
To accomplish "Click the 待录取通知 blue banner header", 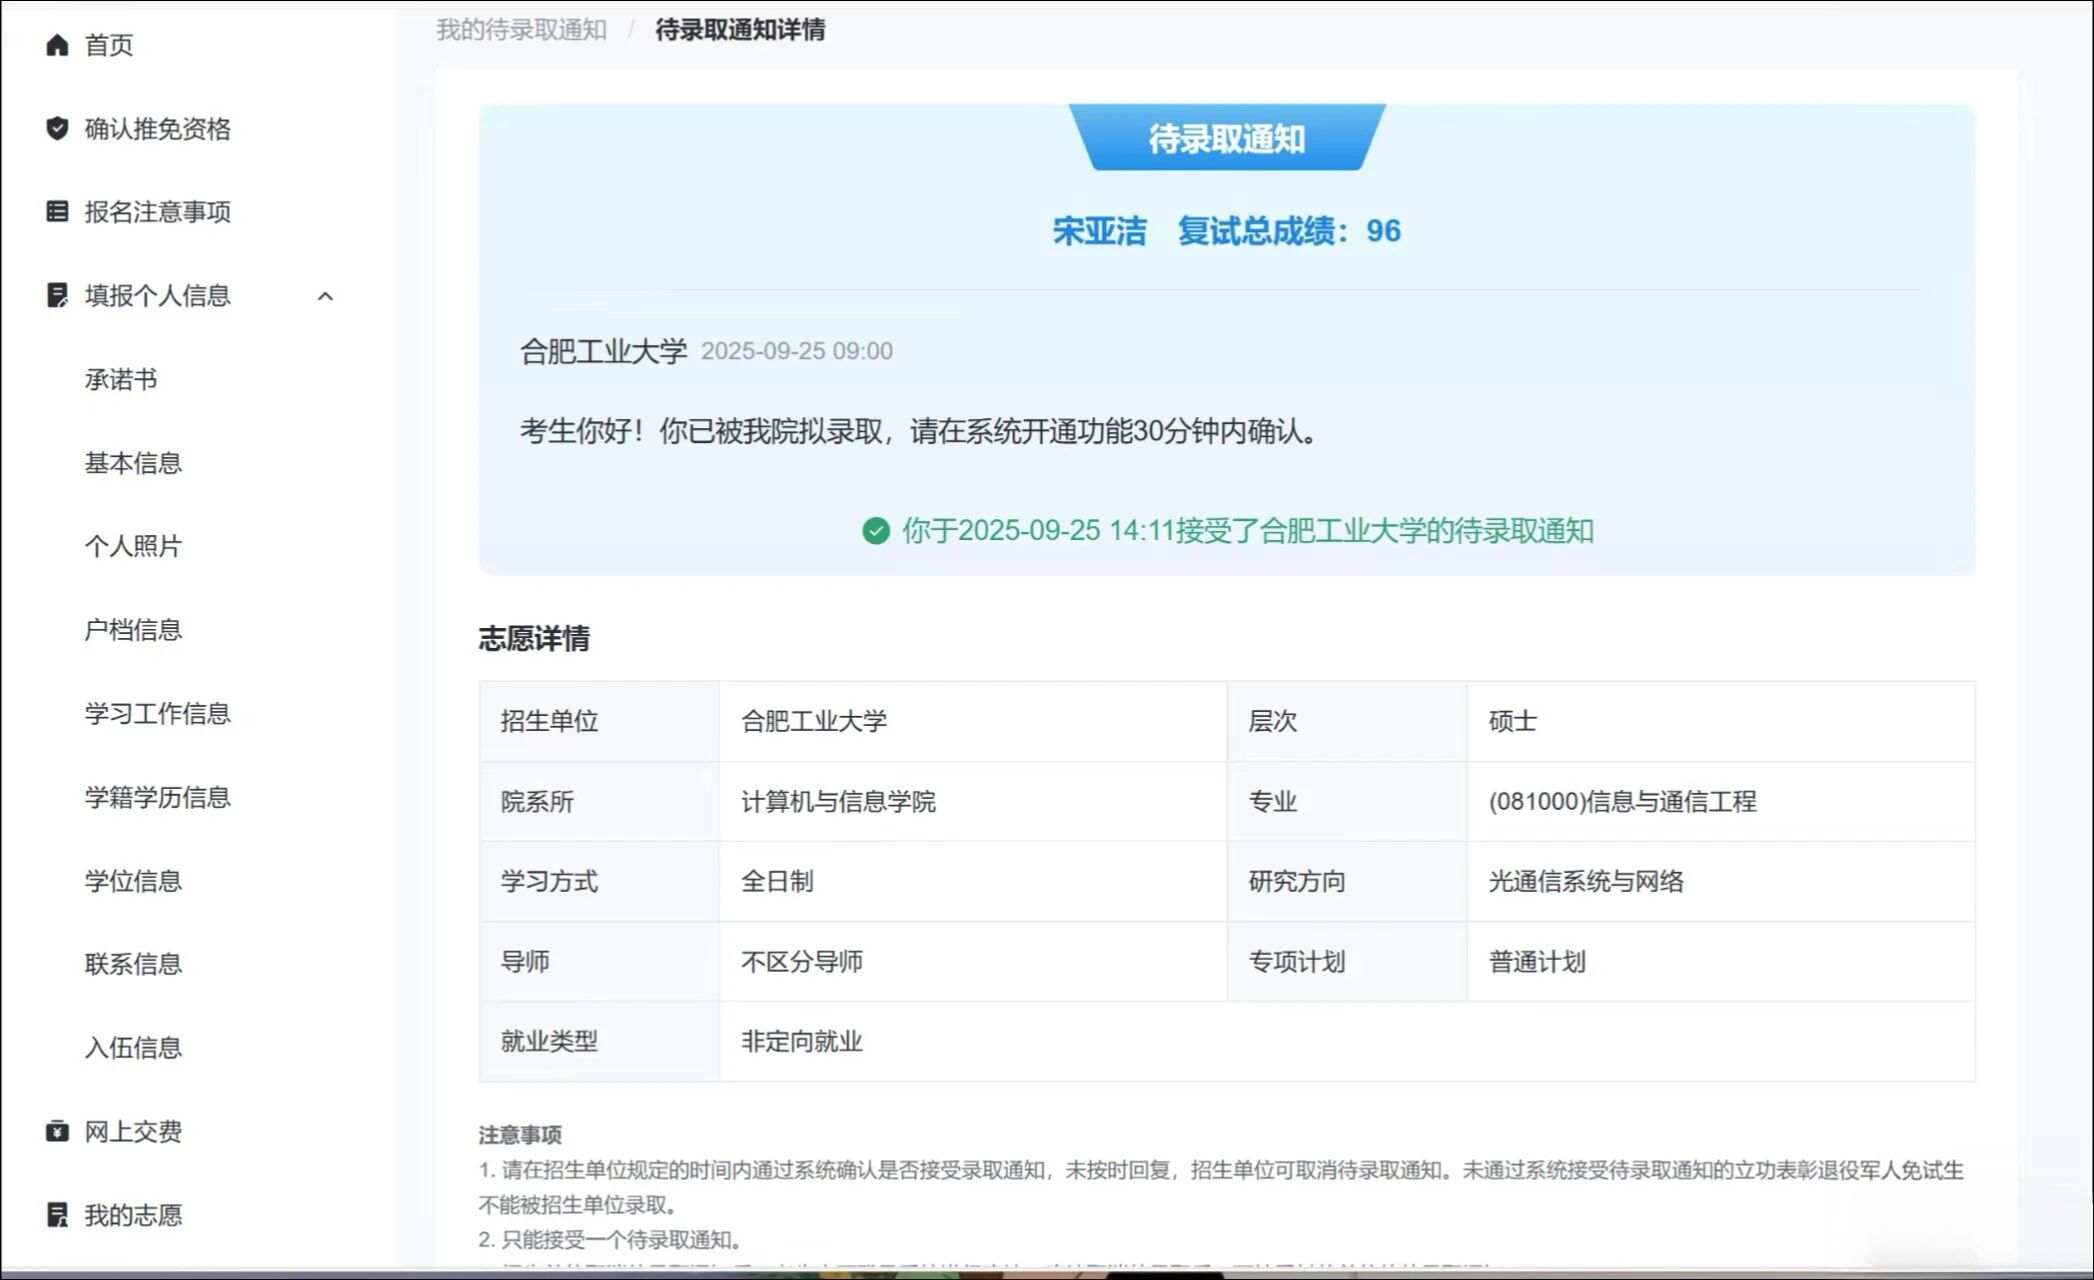I will click(x=1226, y=138).
